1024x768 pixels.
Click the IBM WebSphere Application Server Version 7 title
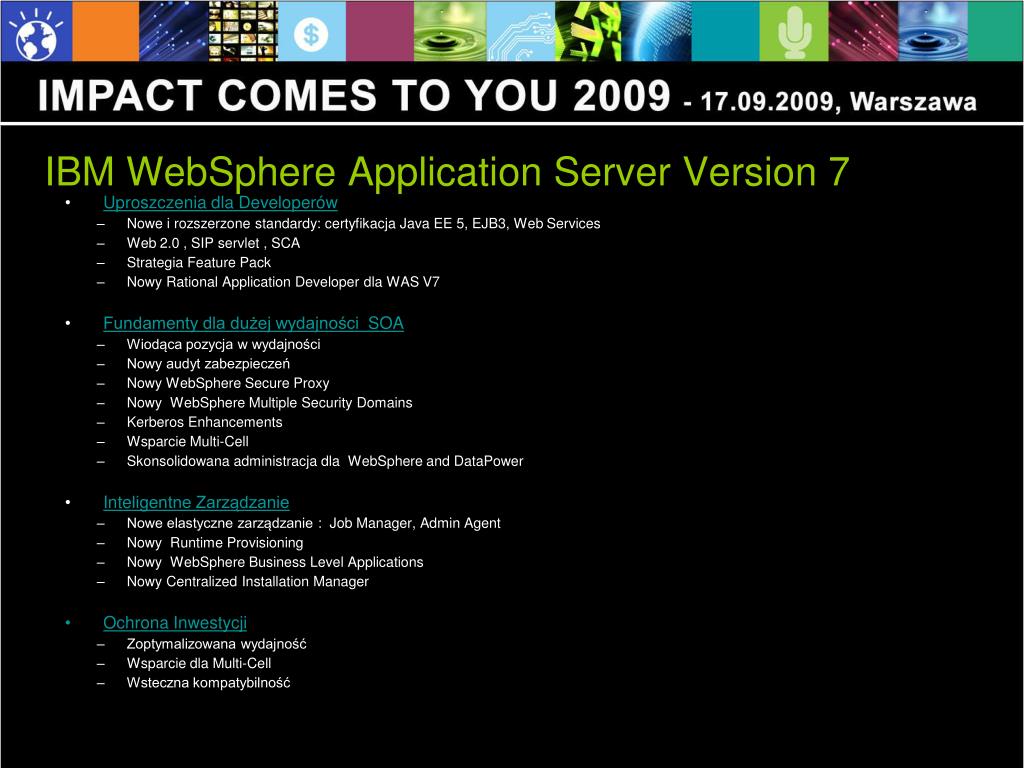click(447, 172)
